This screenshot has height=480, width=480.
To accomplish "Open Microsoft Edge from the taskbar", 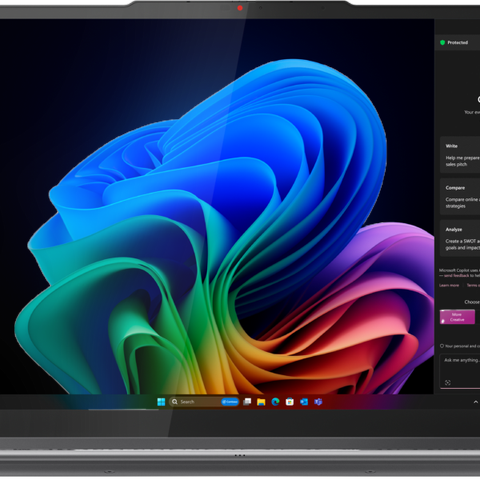I will (x=275, y=402).
